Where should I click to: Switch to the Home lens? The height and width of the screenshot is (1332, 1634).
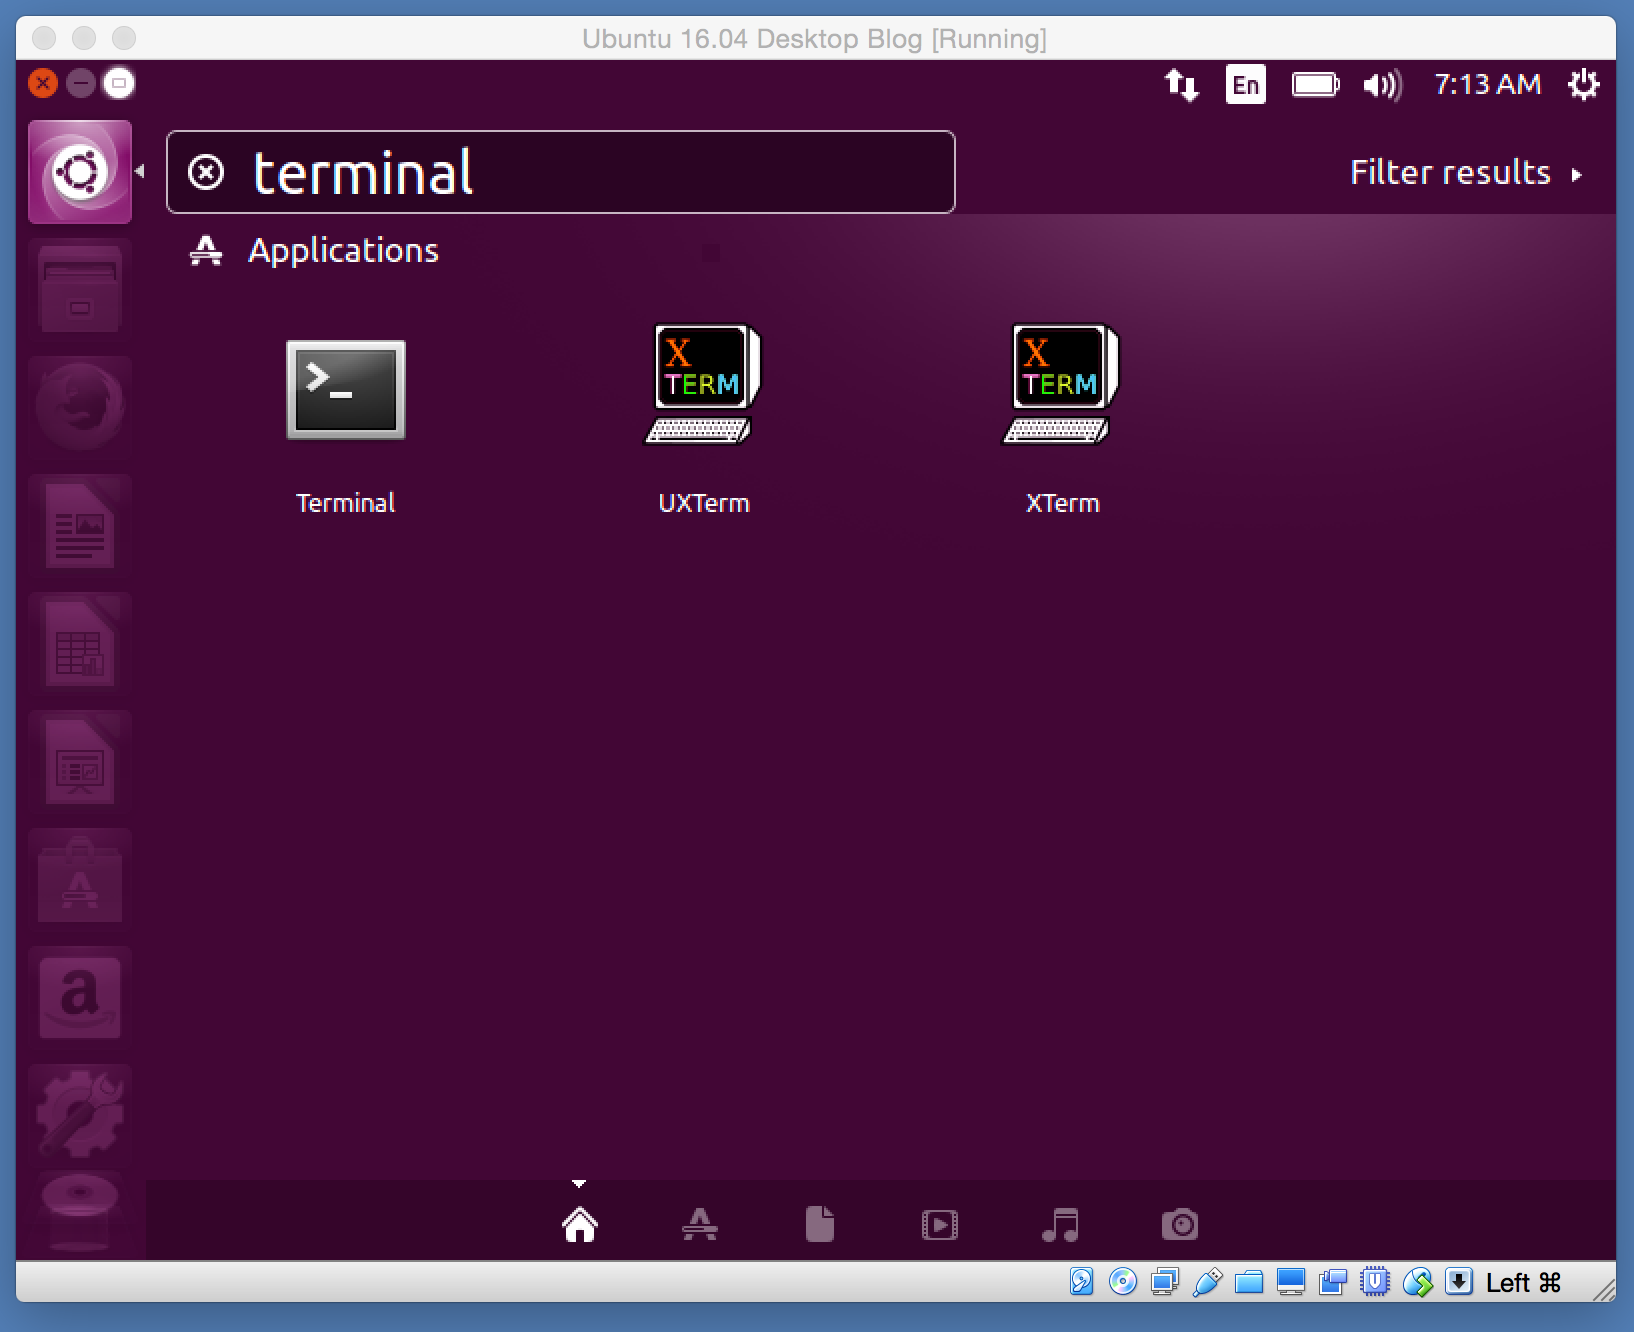coord(580,1224)
